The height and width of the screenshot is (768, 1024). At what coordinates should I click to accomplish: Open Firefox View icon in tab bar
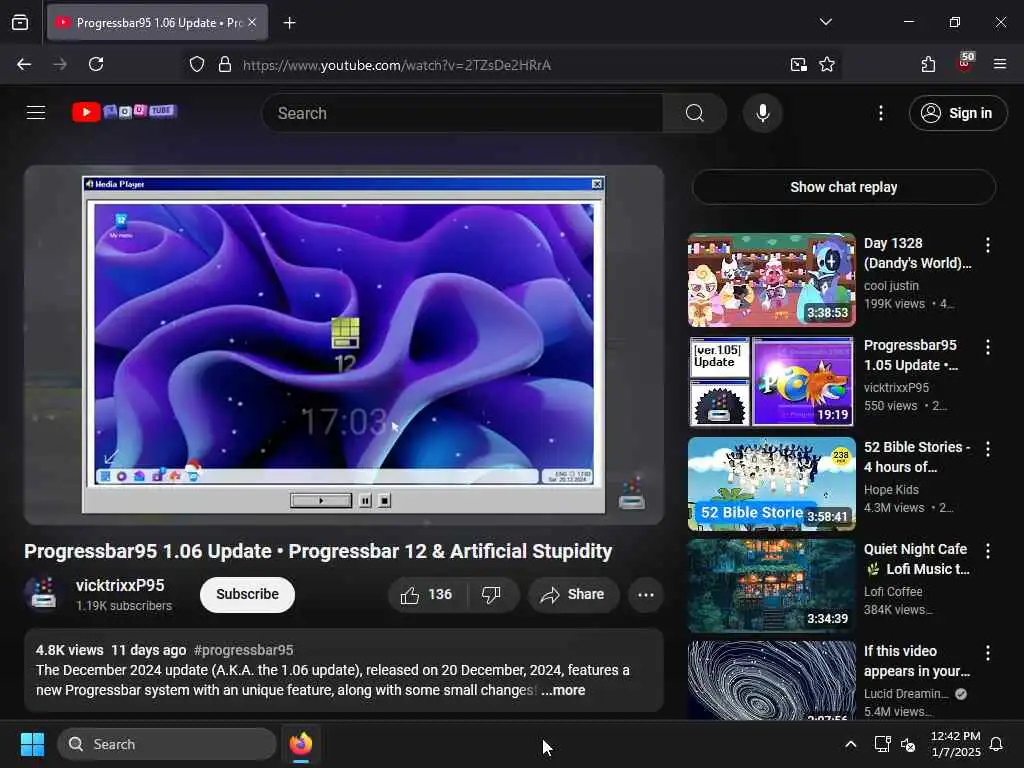point(20,23)
